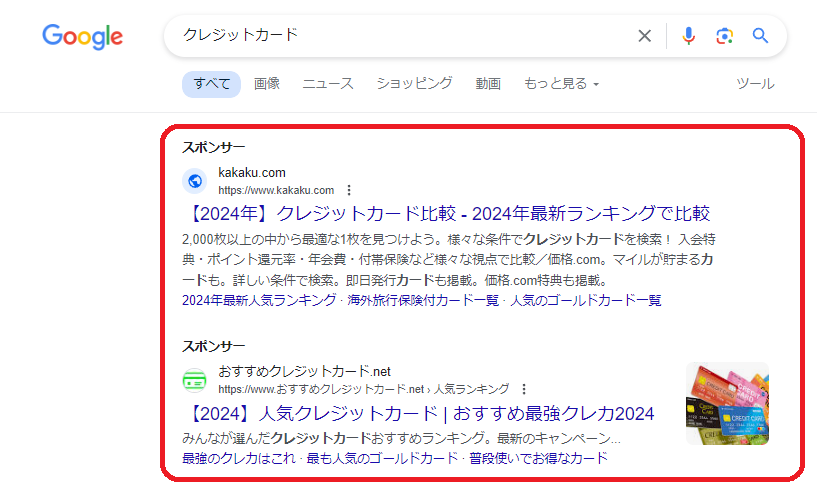Click the kakaku.com site name
The image size is (817, 487).
pyautogui.click(x=252, y=172)
